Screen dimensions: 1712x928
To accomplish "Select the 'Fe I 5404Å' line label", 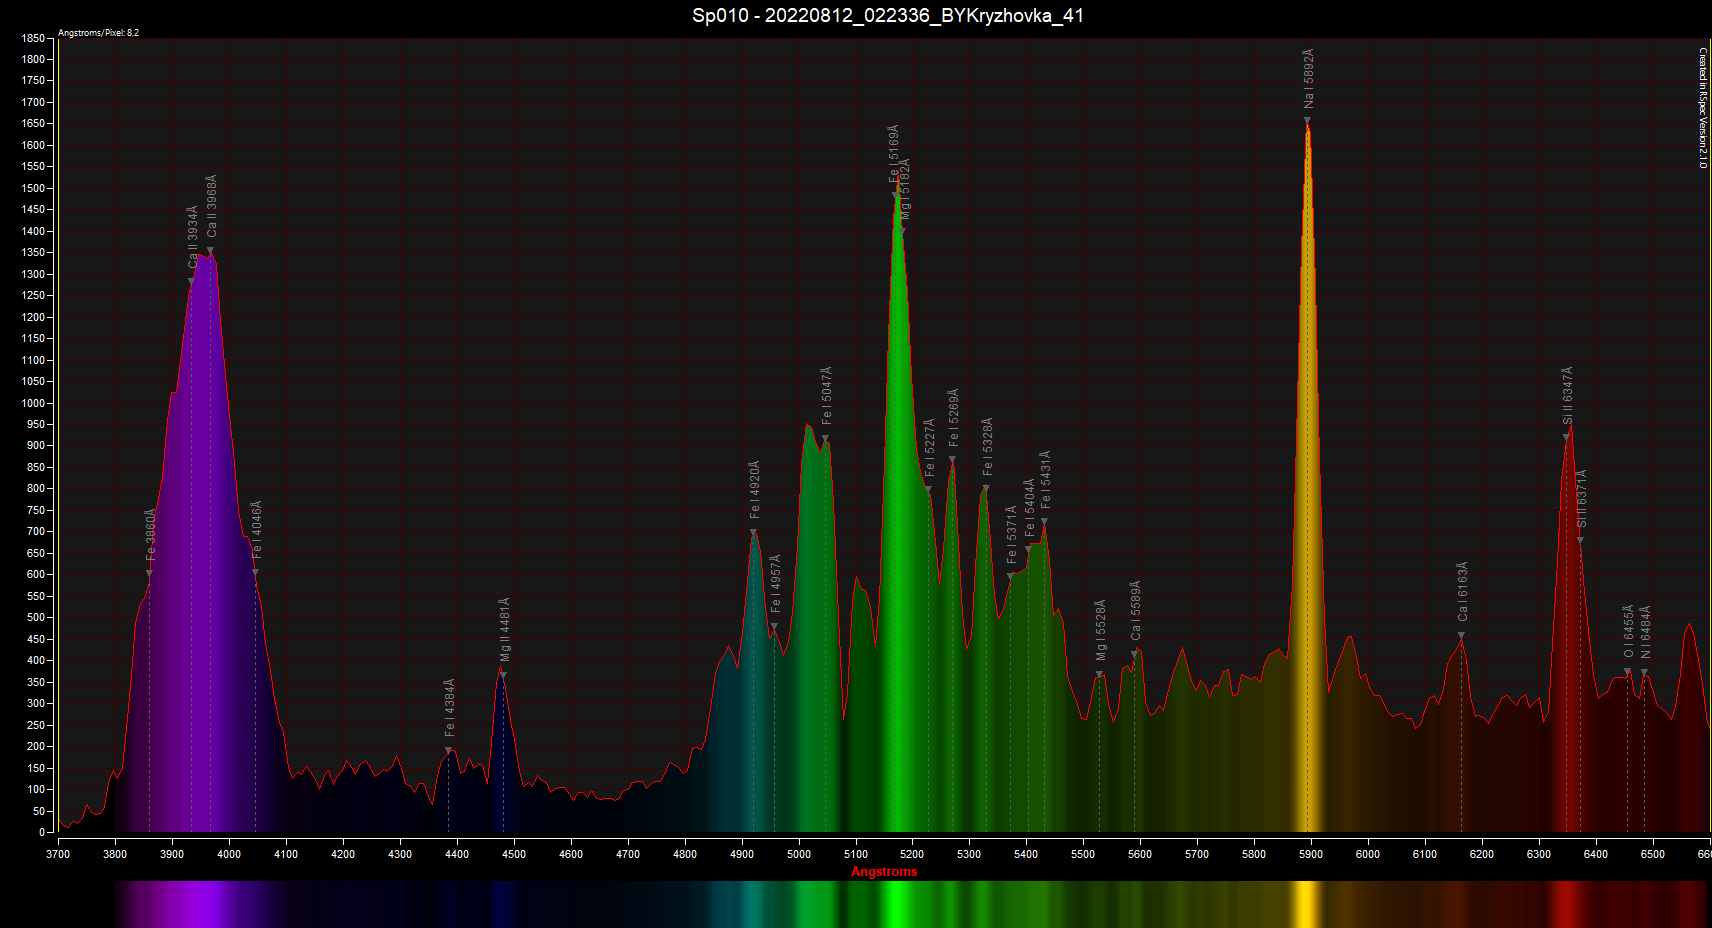I will (x=1030, y=508).
